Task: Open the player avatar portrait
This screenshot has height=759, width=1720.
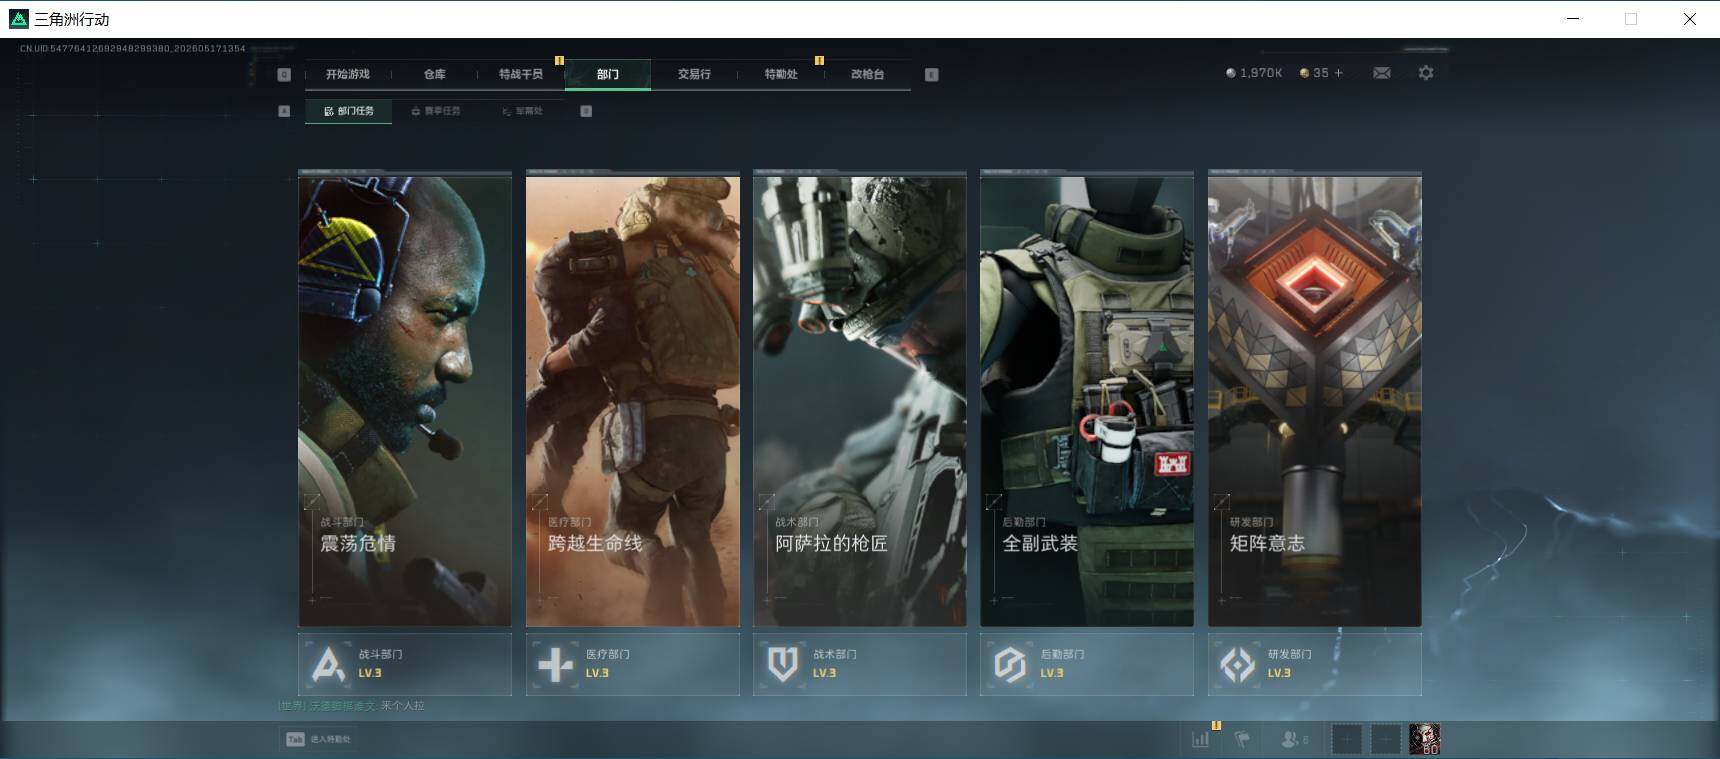Action: (1425, 739)
